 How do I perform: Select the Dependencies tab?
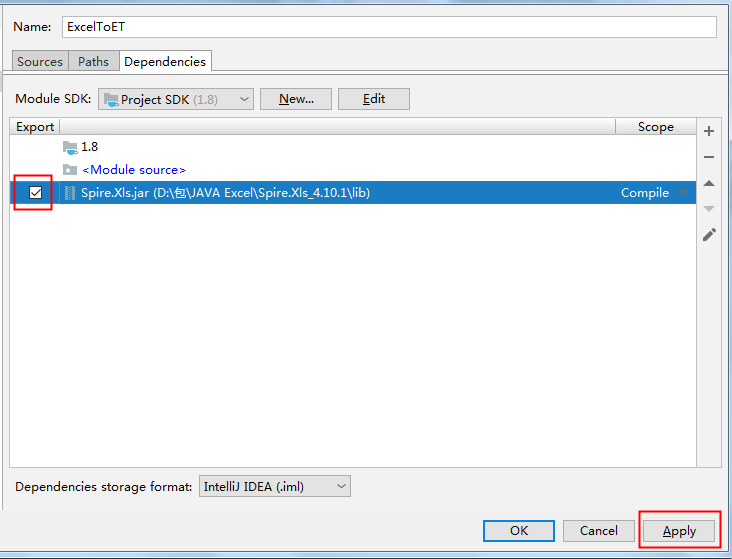(x=165, y=61)
